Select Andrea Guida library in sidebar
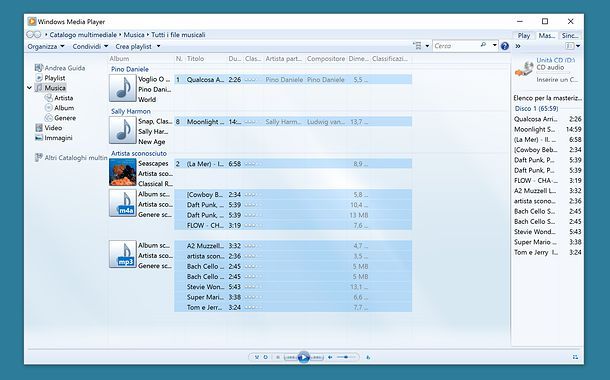The image size is (610, 380). click(60, 68)
